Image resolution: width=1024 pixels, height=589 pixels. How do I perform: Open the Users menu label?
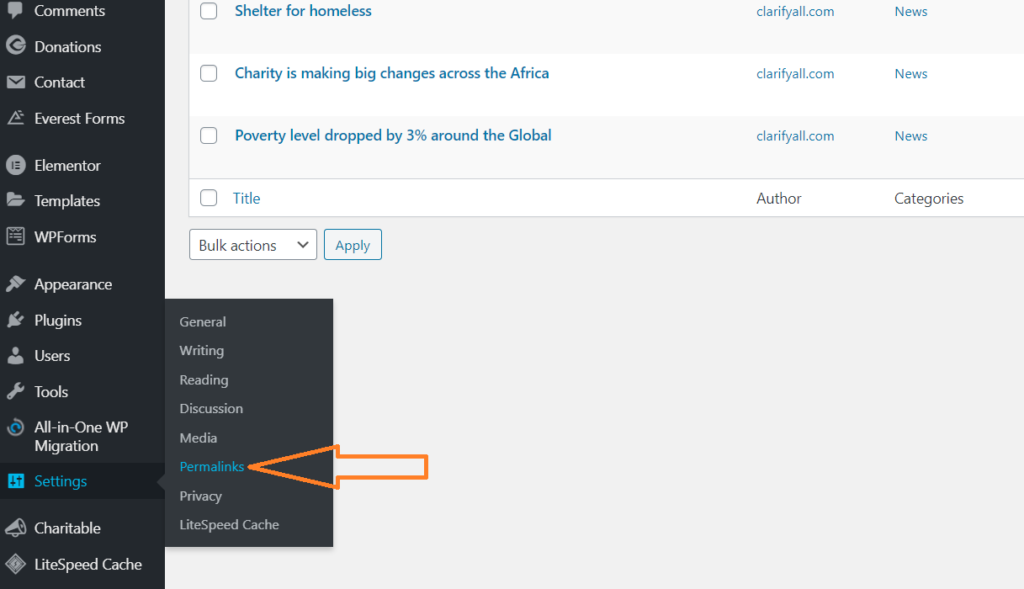52,356
